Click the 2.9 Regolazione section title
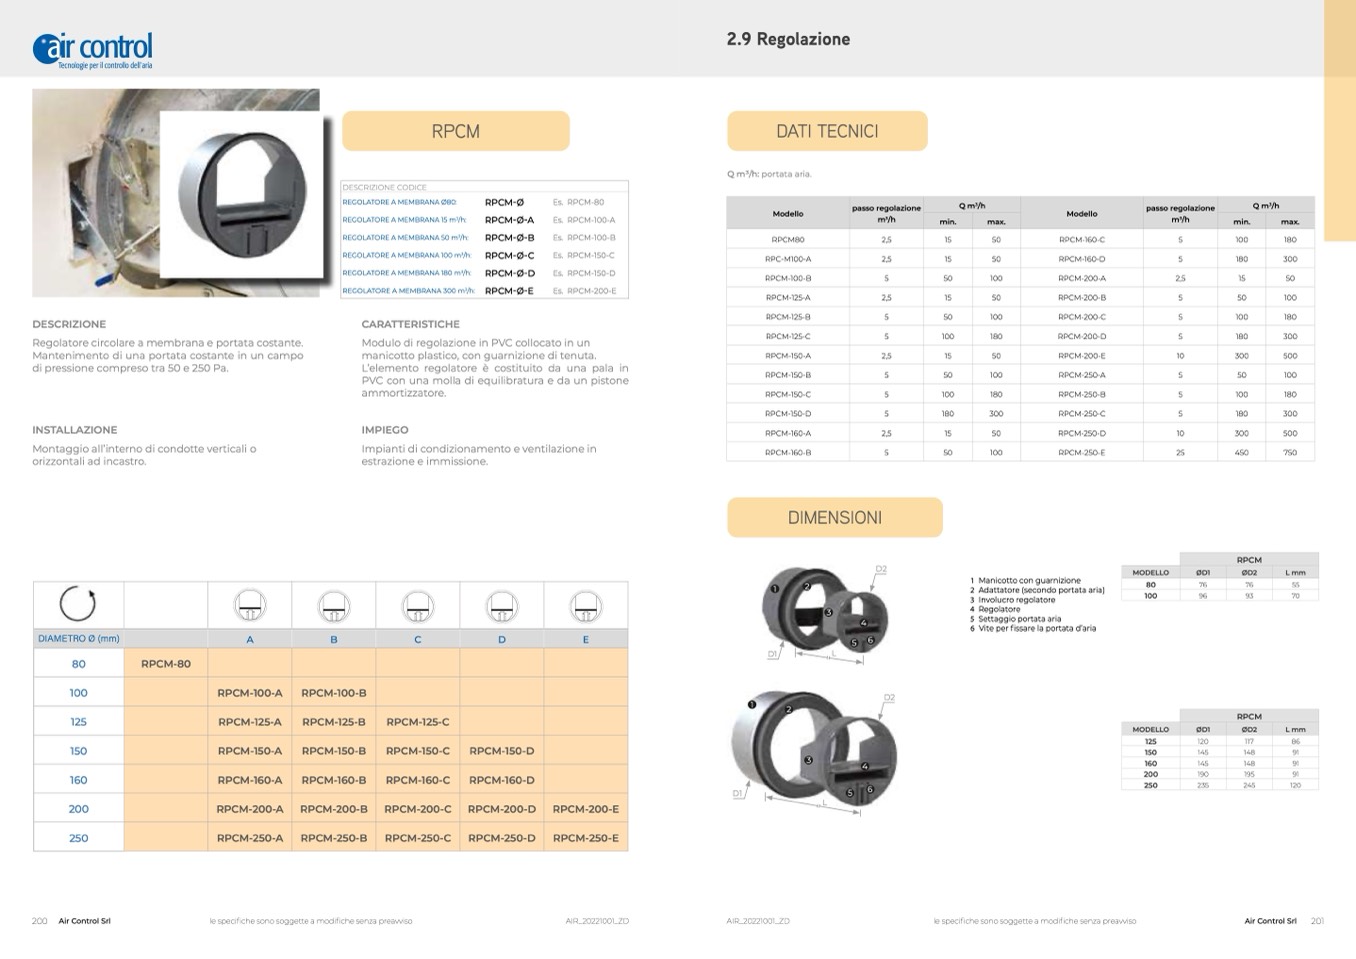 point(788,39)
